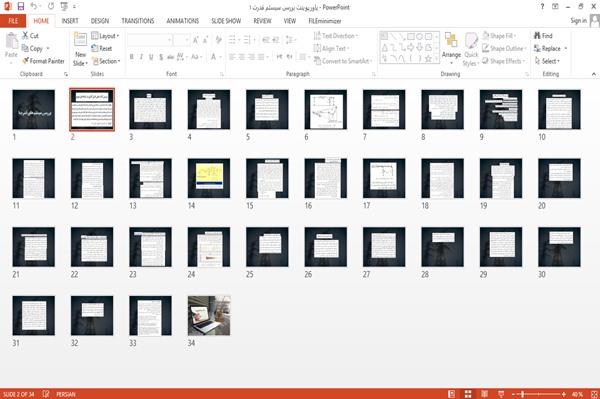The image size is (600, 399).
Task: Open the Shape Fill dropdown
Action: [x=499, y=36]
